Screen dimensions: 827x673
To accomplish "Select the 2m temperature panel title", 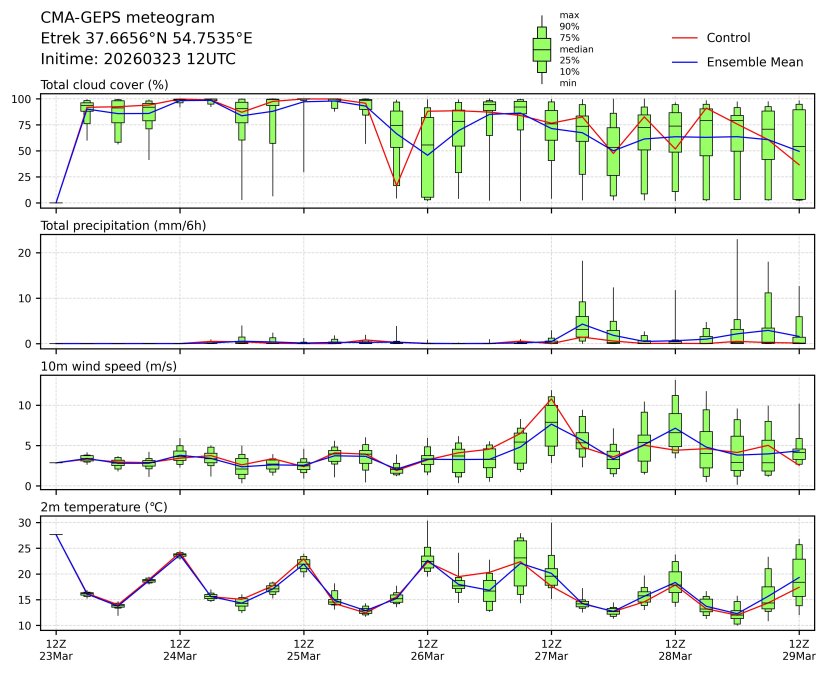I will coord(101,507).
